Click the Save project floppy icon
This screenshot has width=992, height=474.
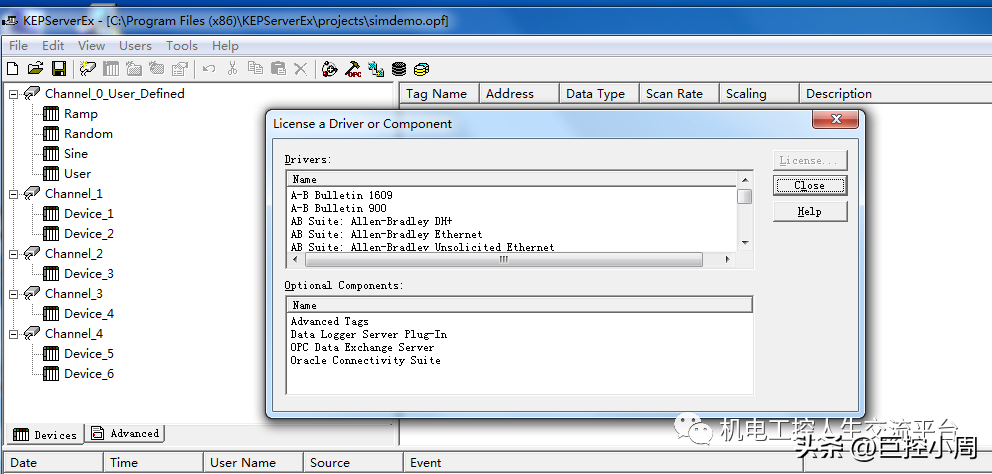pyautogui.click(x=59, y=69)
